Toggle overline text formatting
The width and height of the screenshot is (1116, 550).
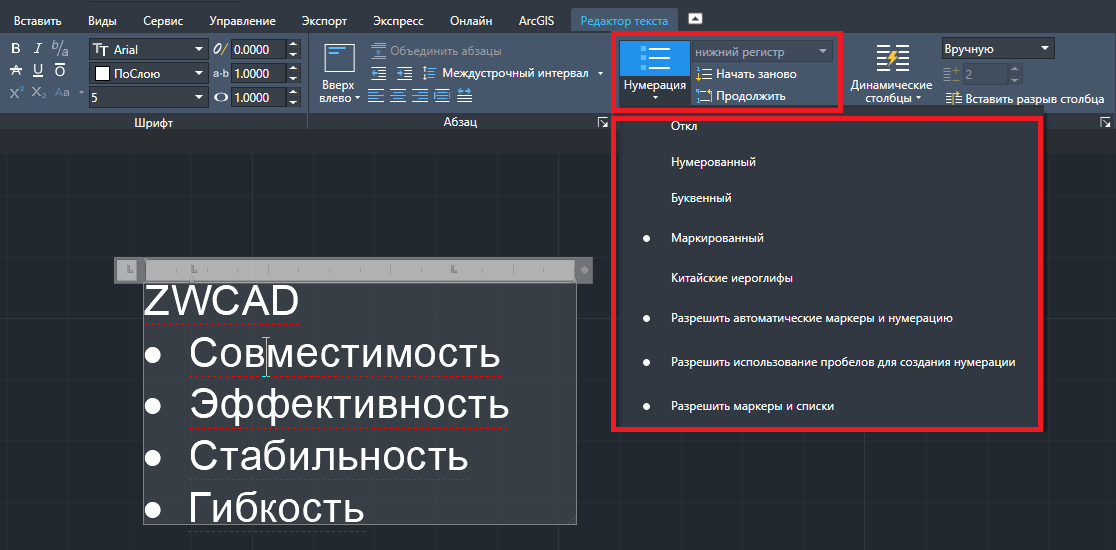60,70
